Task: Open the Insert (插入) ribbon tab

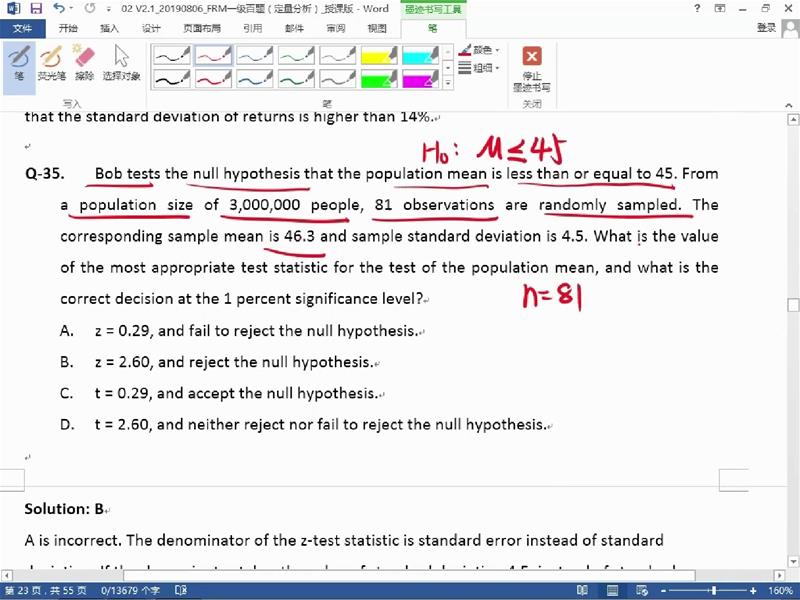Action: [109, 28]
